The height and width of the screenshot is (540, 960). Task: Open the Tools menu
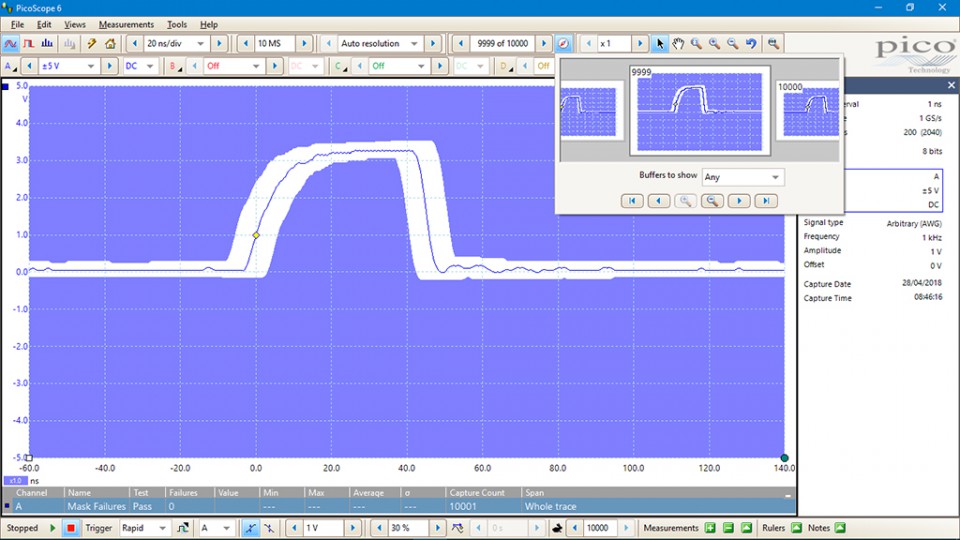[x=177, y=24]
